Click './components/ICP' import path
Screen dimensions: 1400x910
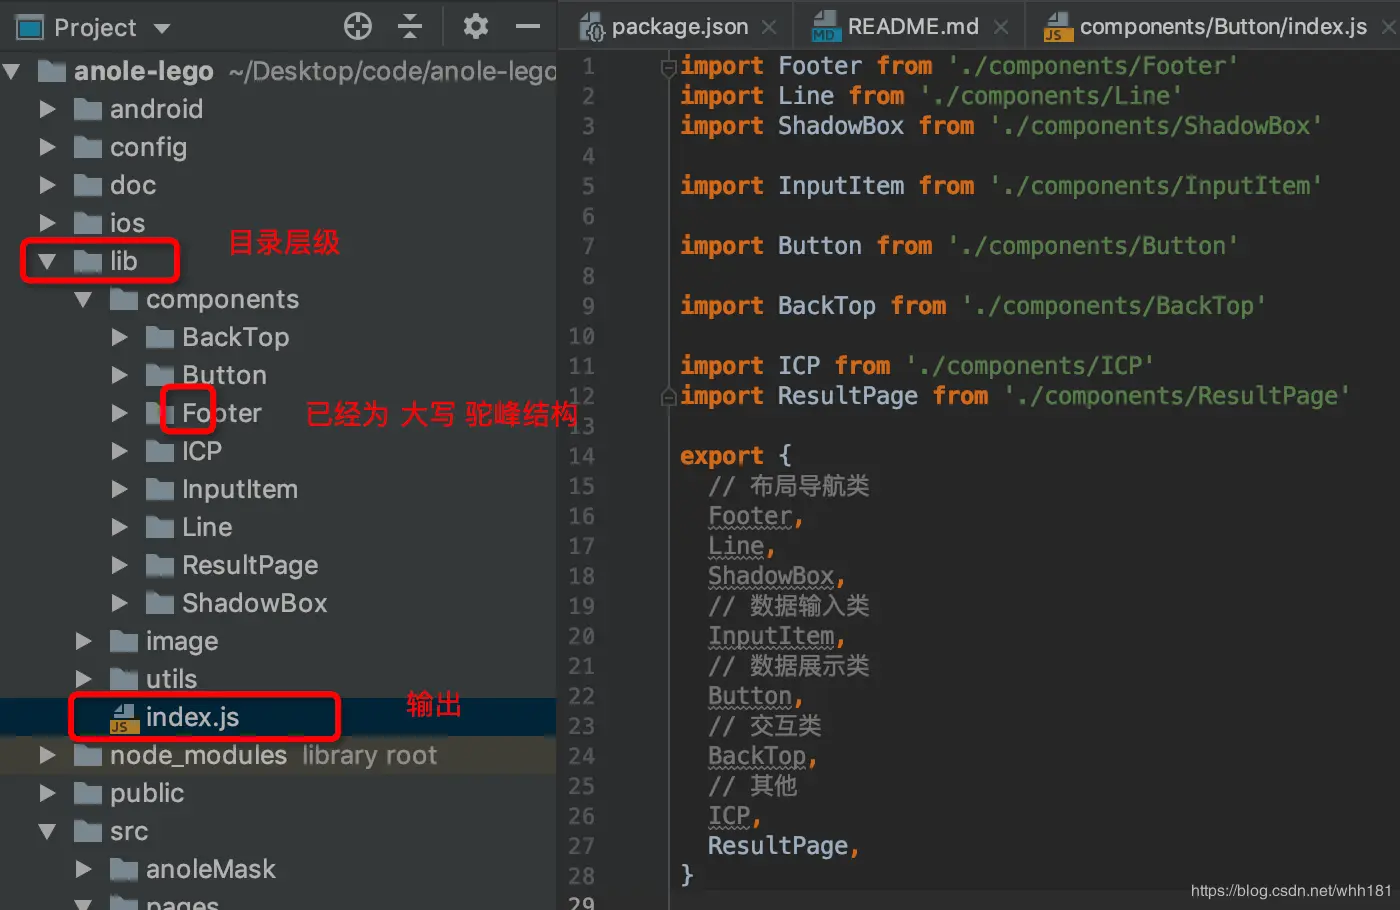pyautogui.click(x=1030, y=366)
